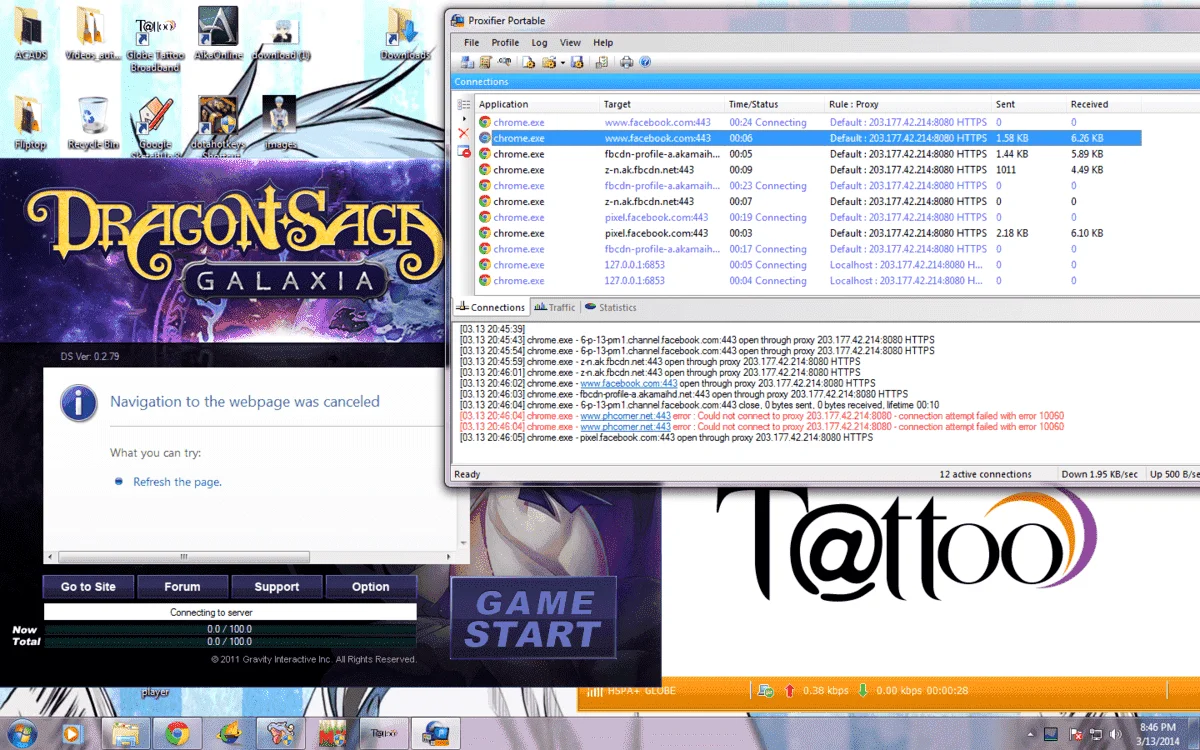Click the volume icon in system tray

click(x=1115, y=734)
